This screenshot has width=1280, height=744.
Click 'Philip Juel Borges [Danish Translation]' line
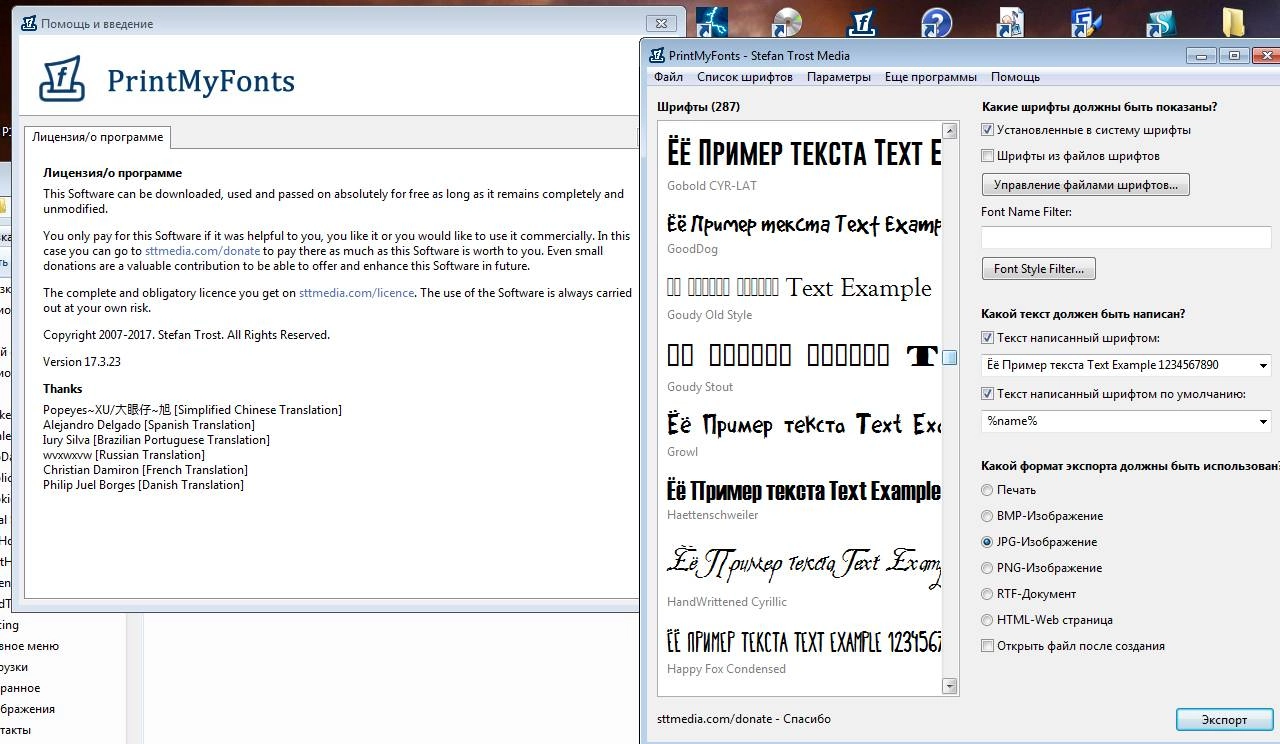tap(143, 485)
